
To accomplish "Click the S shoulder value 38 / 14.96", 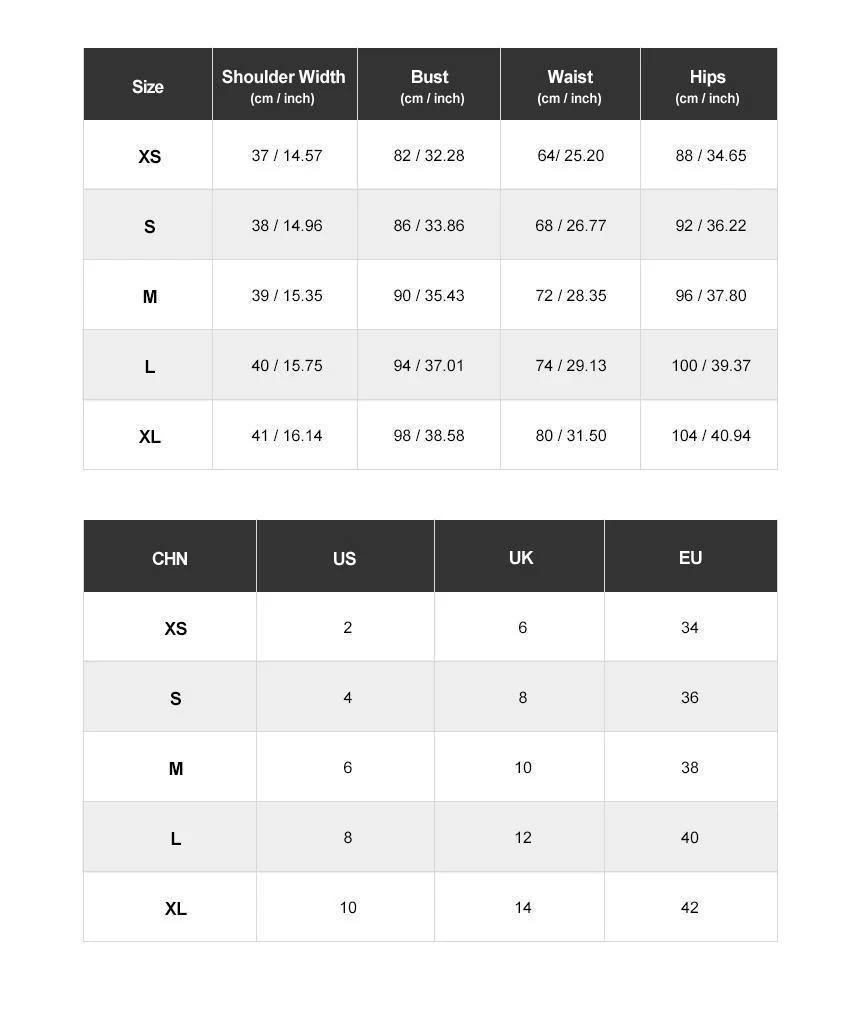I will [x=287, y=225].
